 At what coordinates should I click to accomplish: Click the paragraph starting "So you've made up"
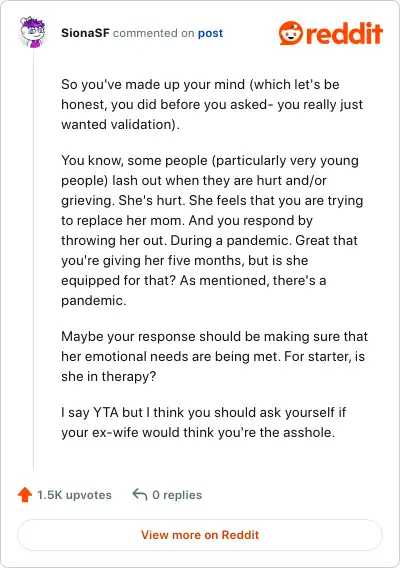(212, 104)
